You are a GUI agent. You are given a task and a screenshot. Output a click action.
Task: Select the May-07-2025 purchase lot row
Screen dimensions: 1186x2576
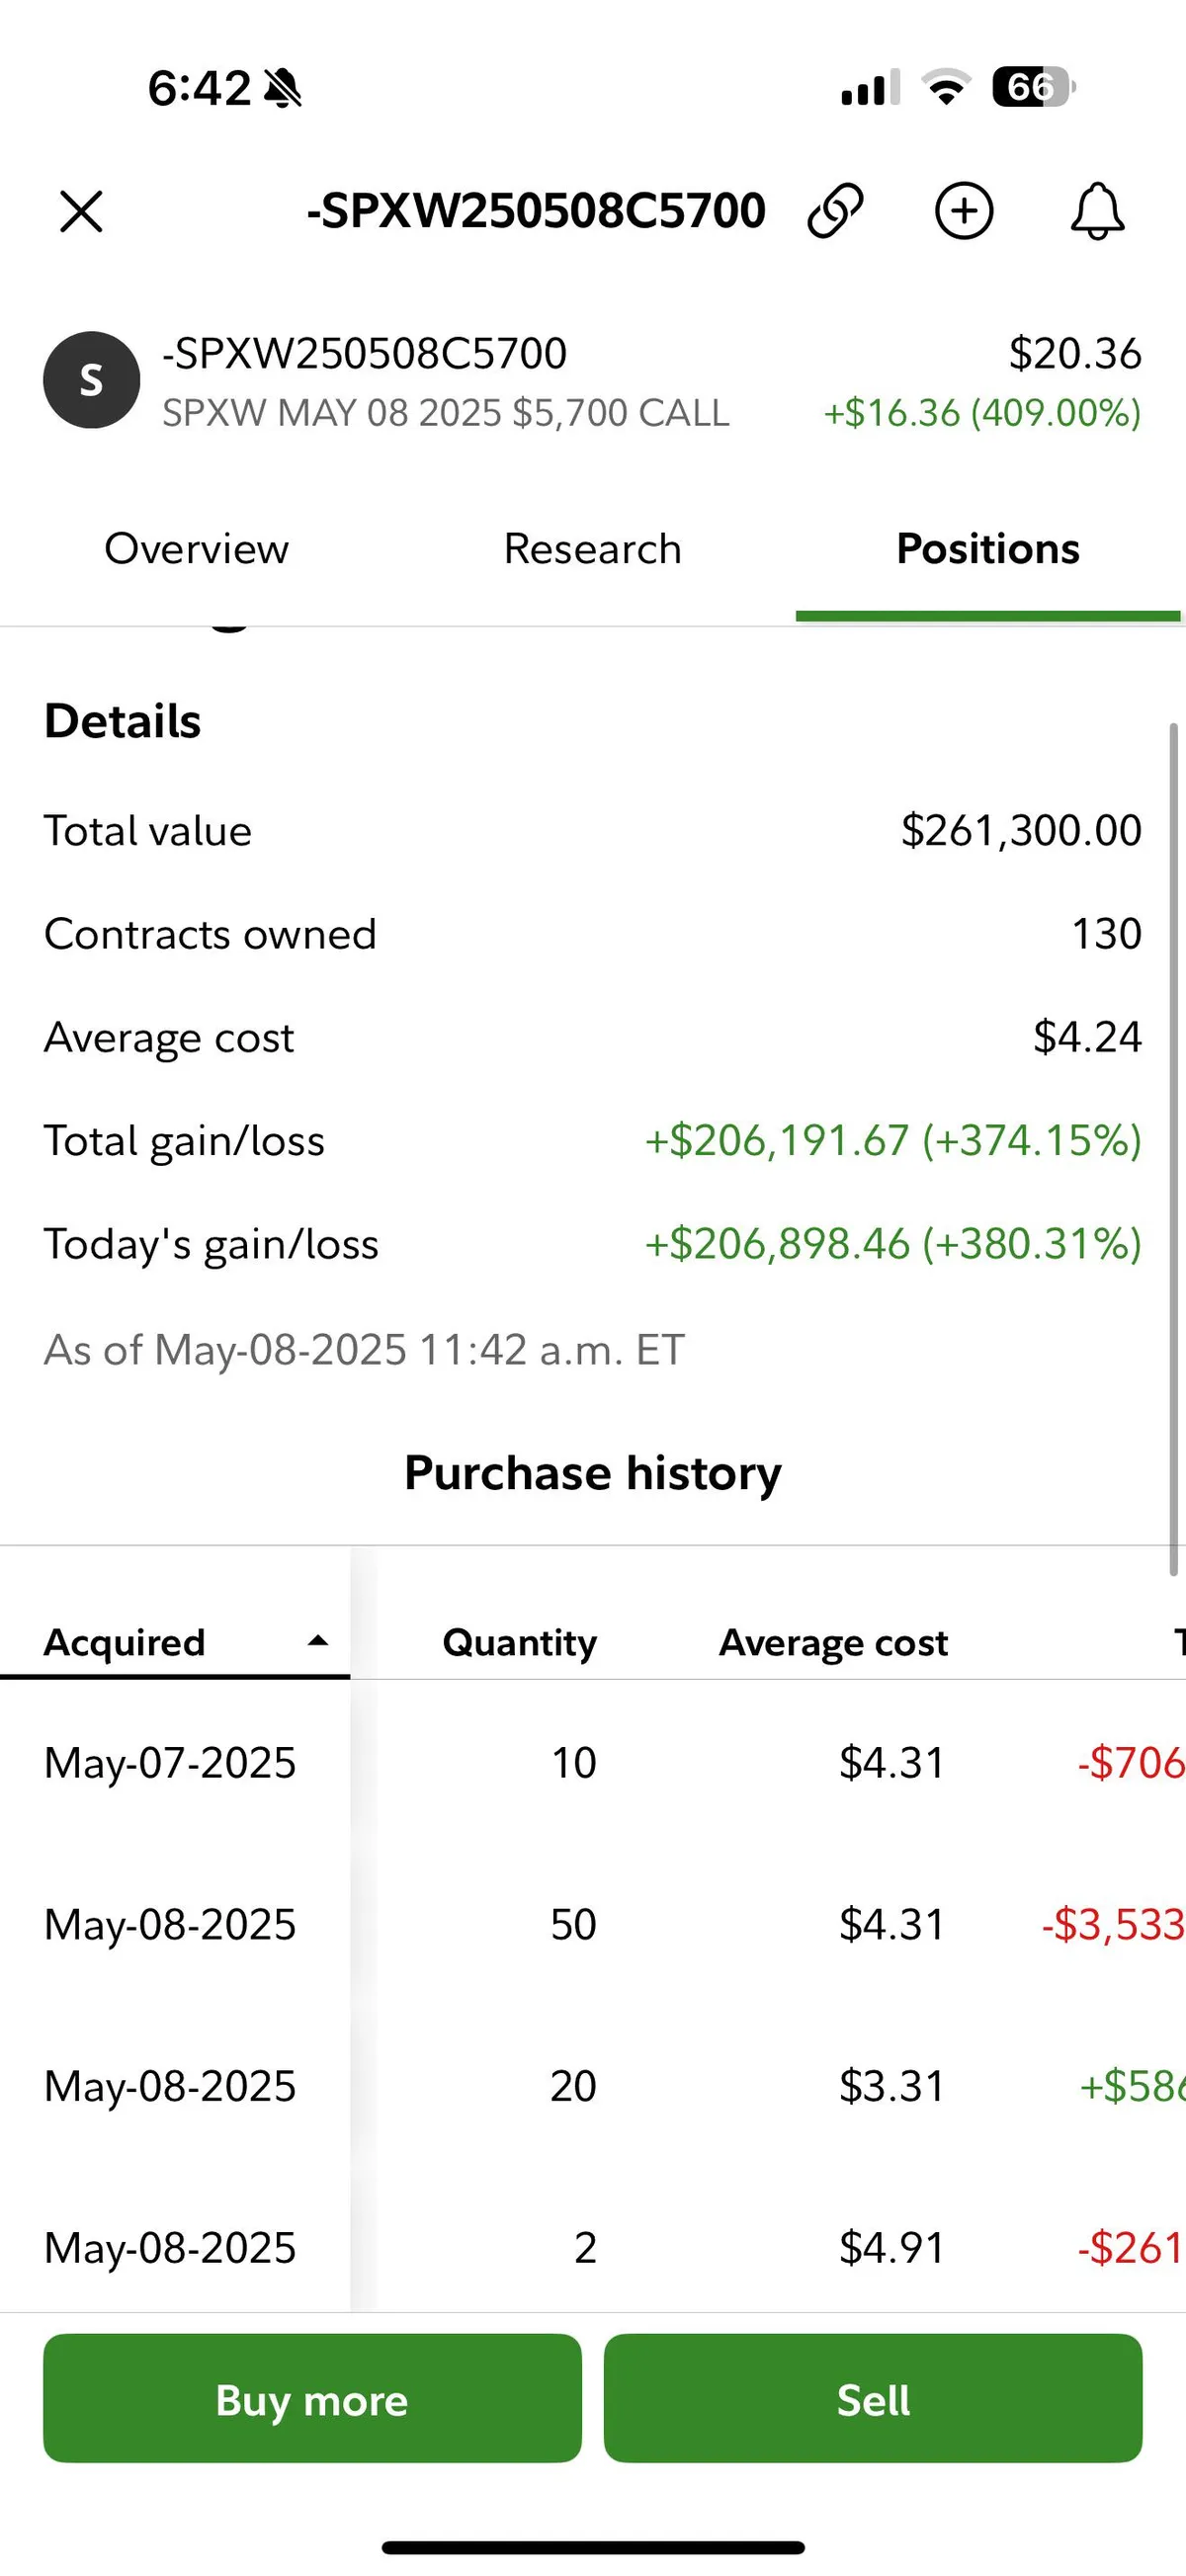[x=170, y=1762]
